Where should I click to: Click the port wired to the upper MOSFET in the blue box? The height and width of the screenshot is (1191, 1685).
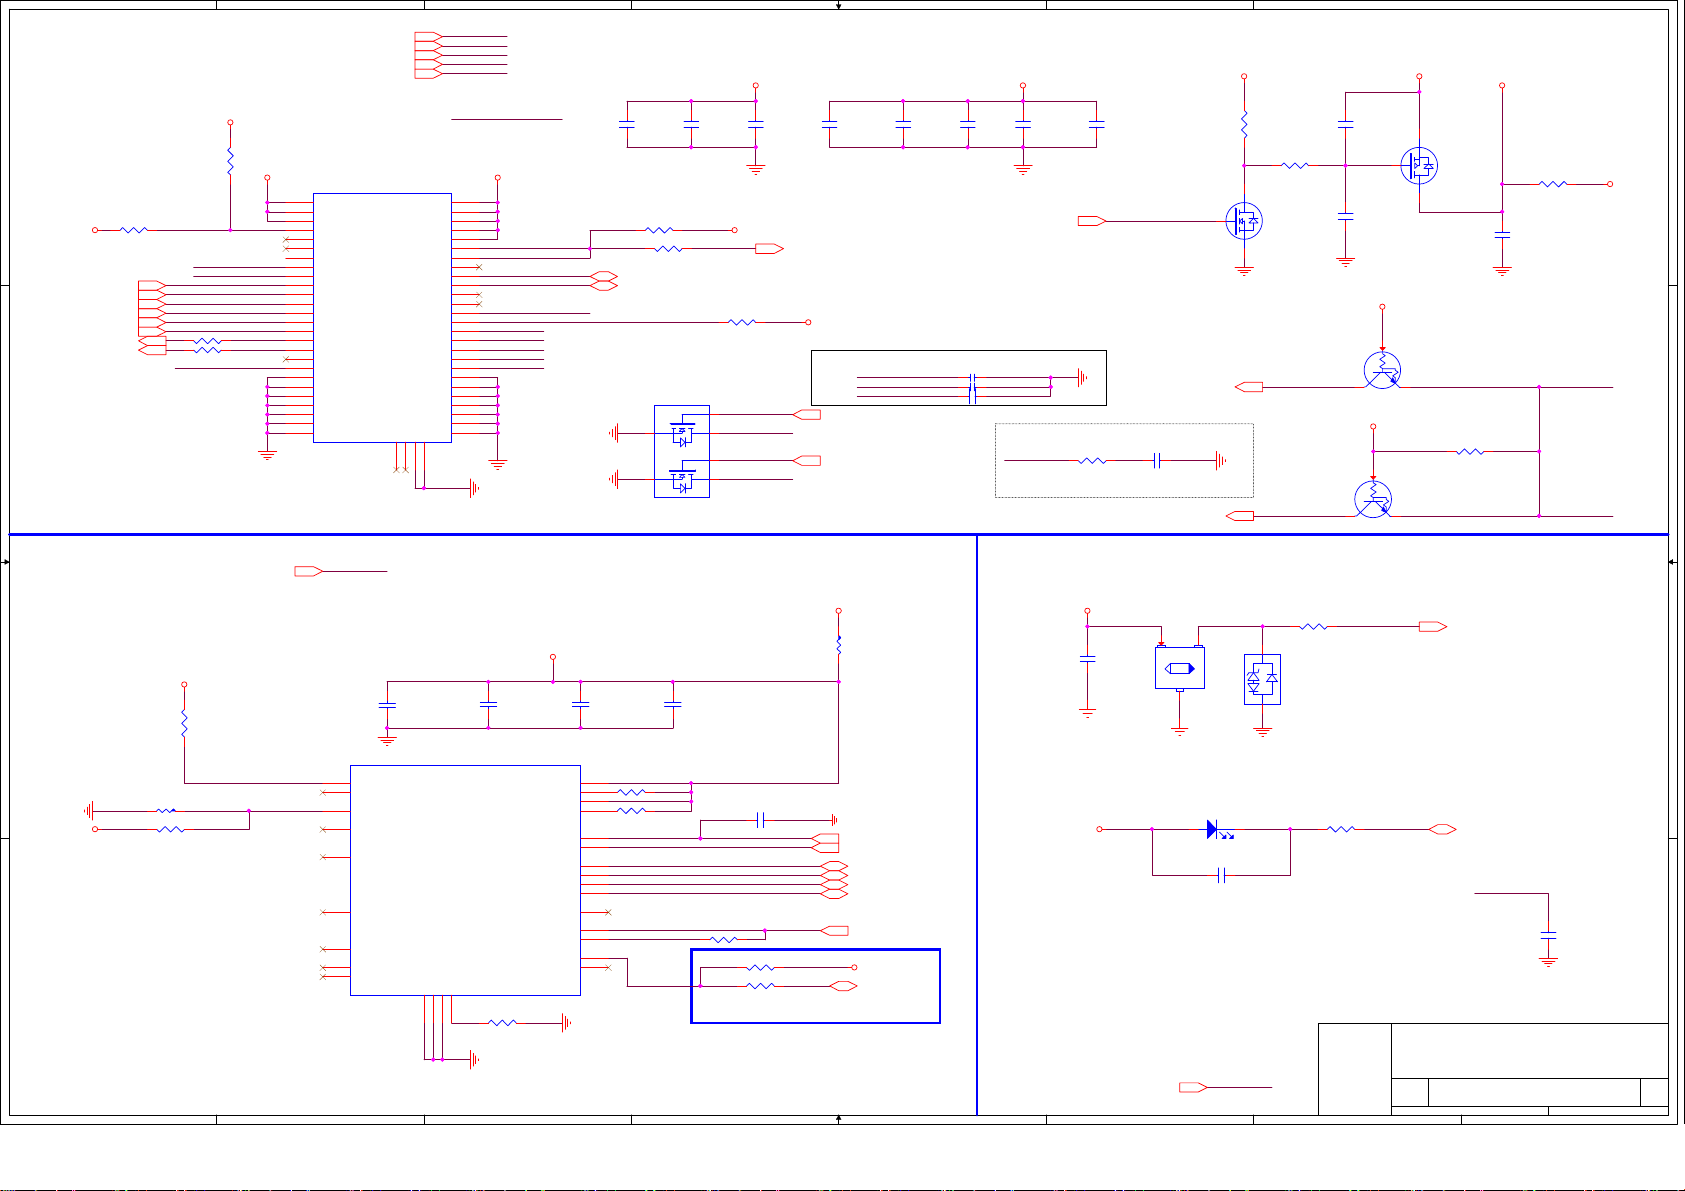807,414
